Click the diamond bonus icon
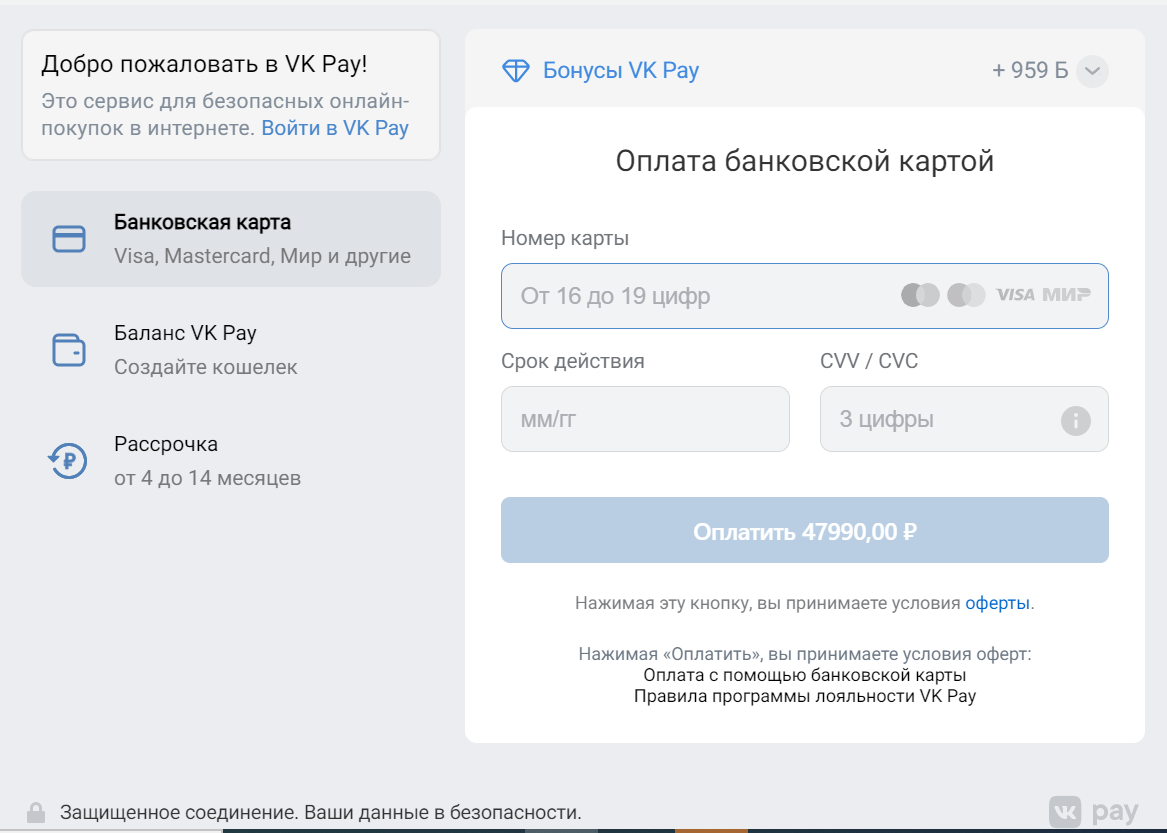The height and width of the screenshot is (833, 1167). click(515, 71)
